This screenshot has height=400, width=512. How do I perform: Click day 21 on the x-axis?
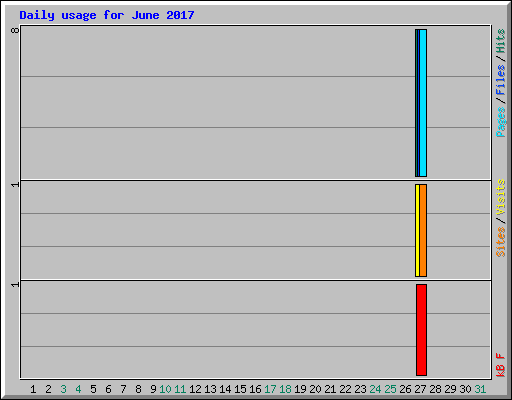(x=330, y=389)
